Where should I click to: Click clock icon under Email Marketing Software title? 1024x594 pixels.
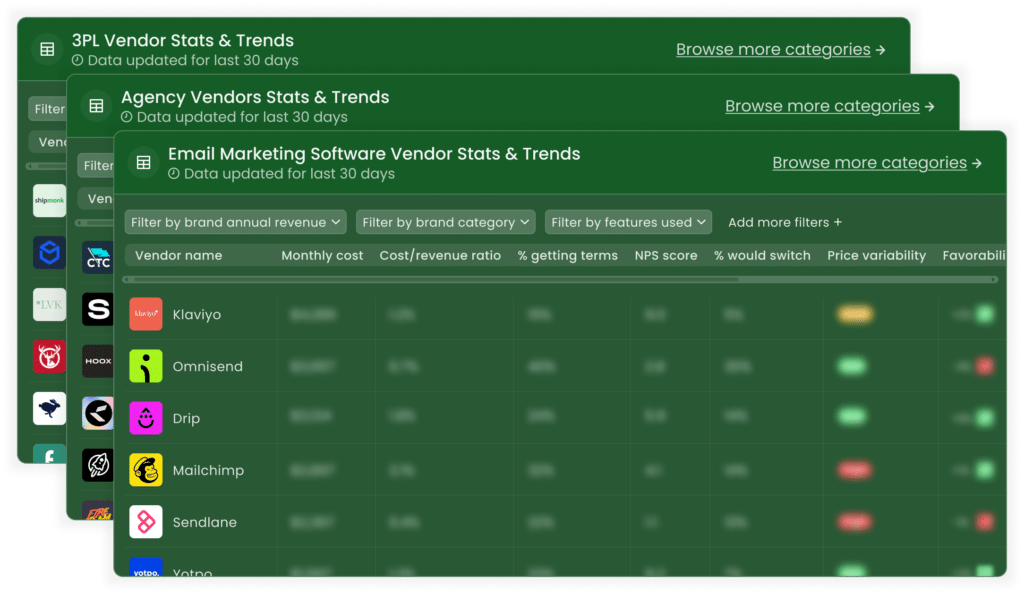[x=174, y=174]
